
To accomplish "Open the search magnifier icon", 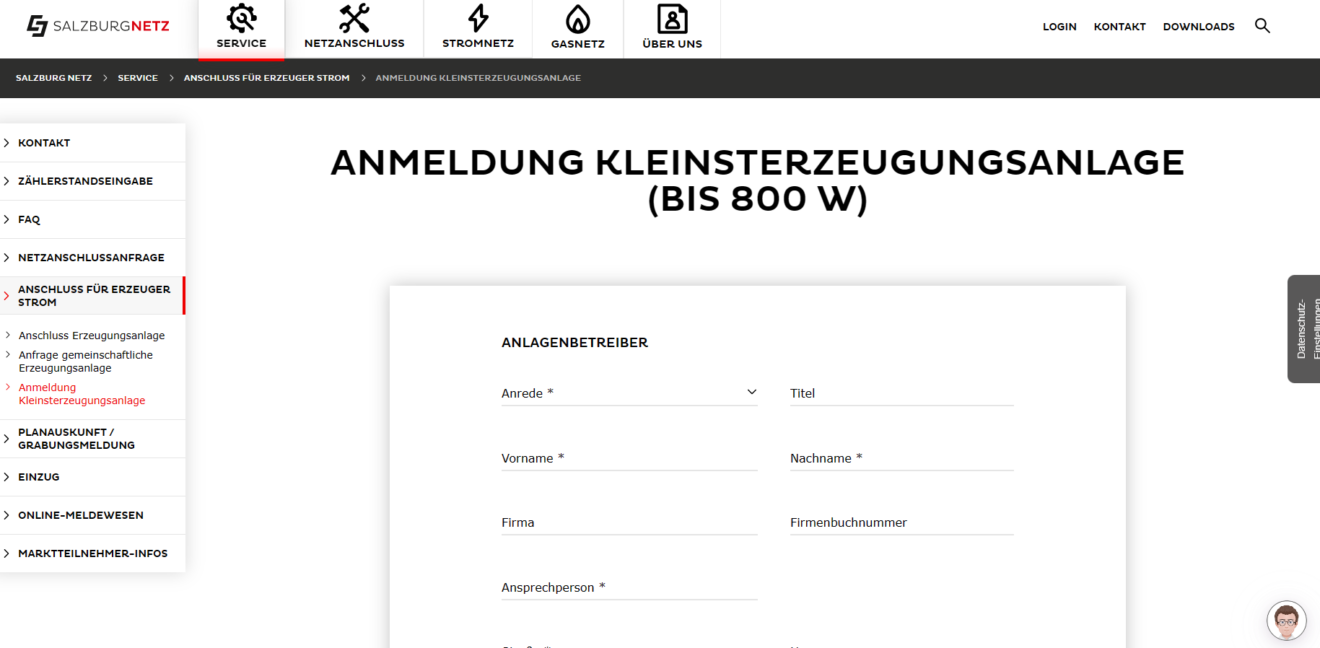I will tap(1262, 26).
